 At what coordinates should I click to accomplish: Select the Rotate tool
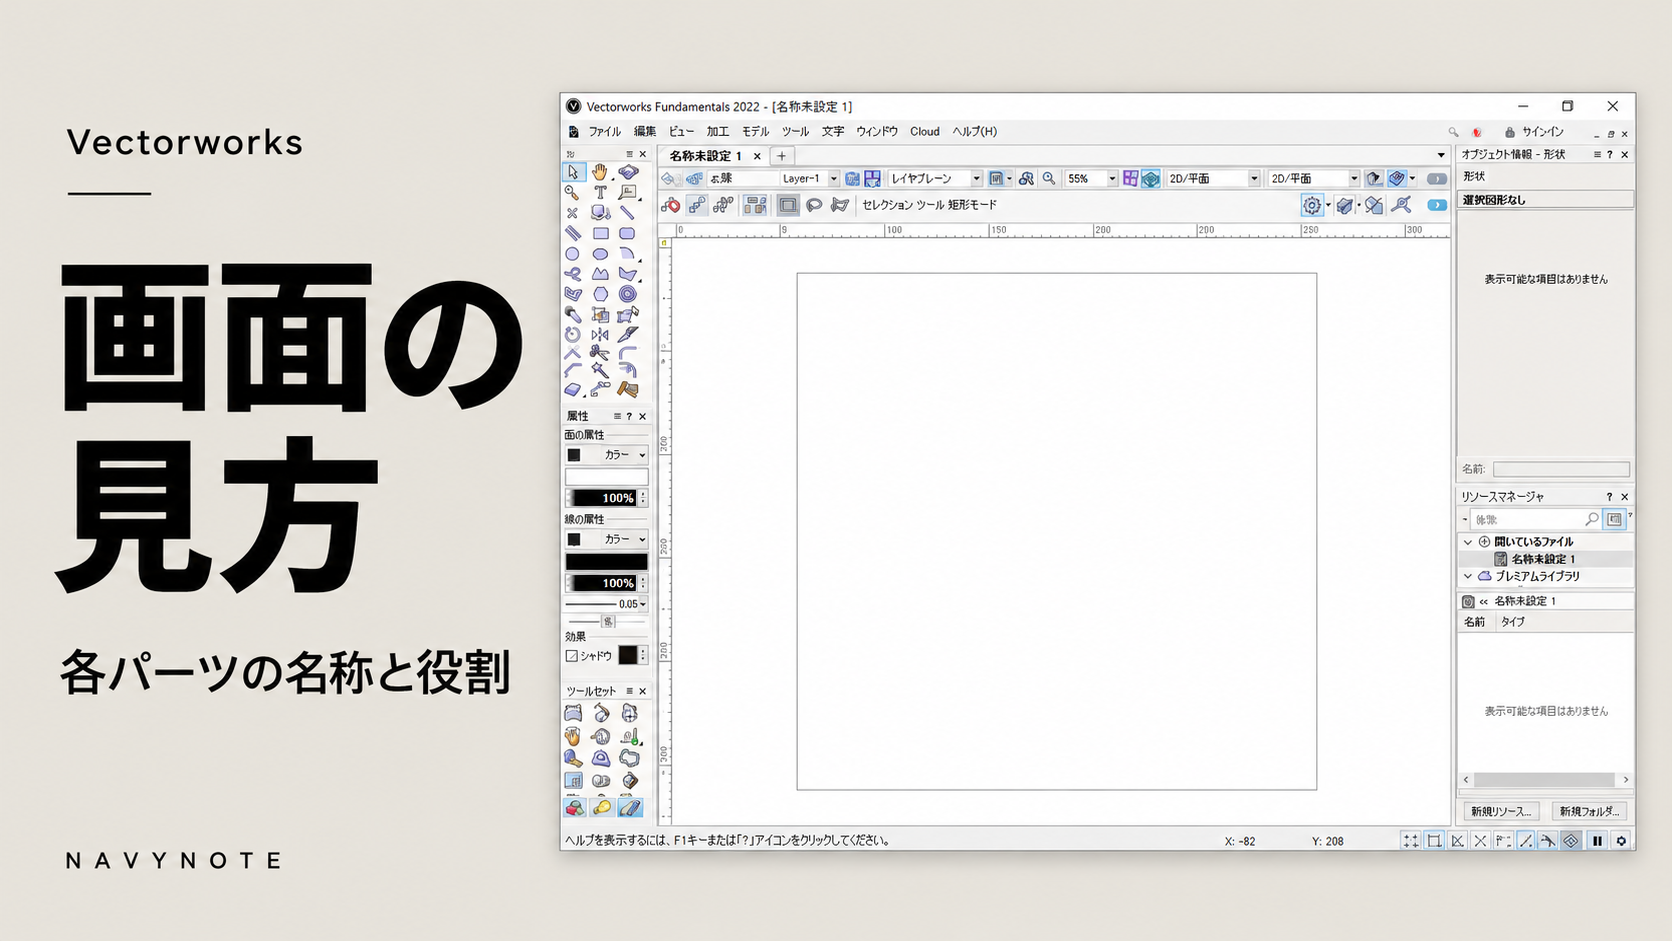coord(572,335)
